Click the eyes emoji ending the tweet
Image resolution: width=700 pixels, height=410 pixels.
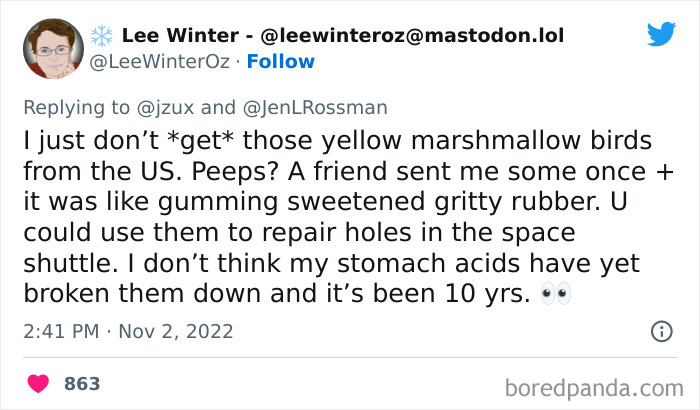[556, 293]
